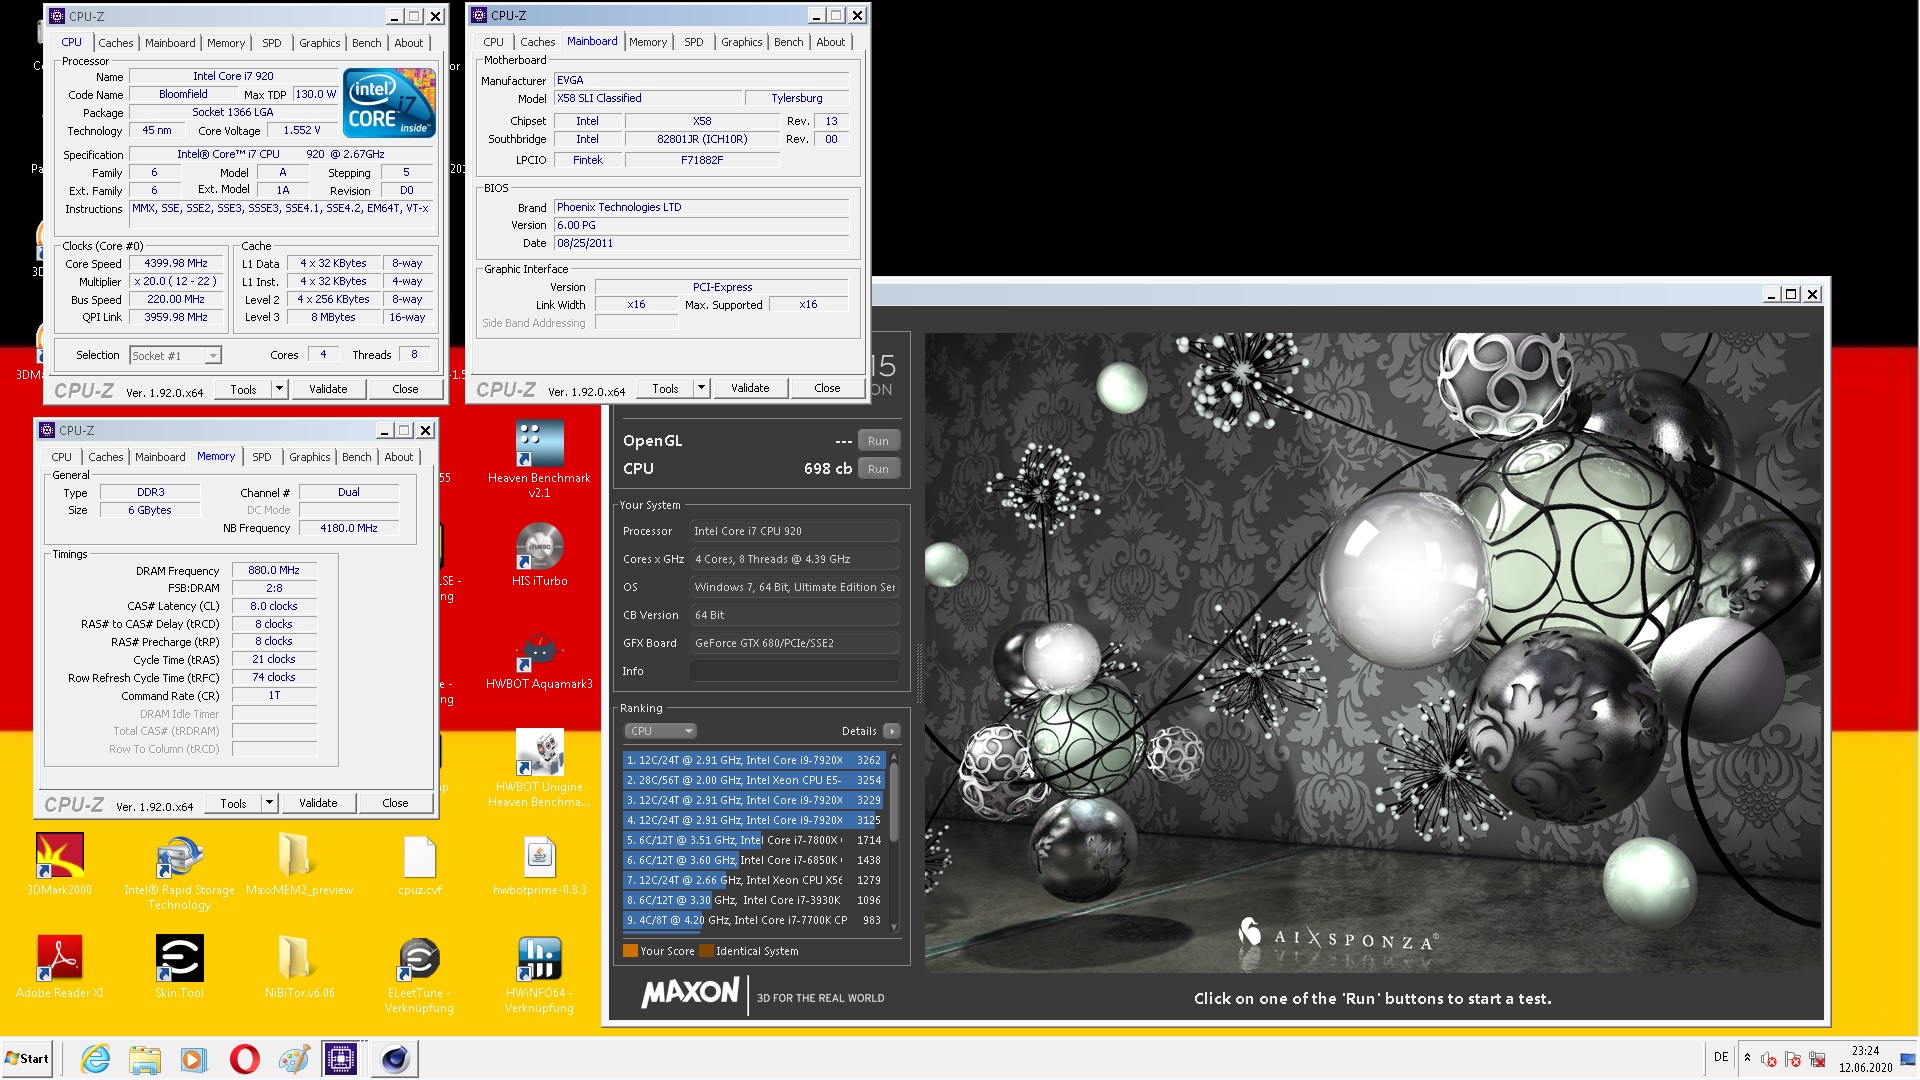Screen dimensions: 1920x1080
Task: Open Windows Media Player taskbar icon
Action: pos(194,1059)
